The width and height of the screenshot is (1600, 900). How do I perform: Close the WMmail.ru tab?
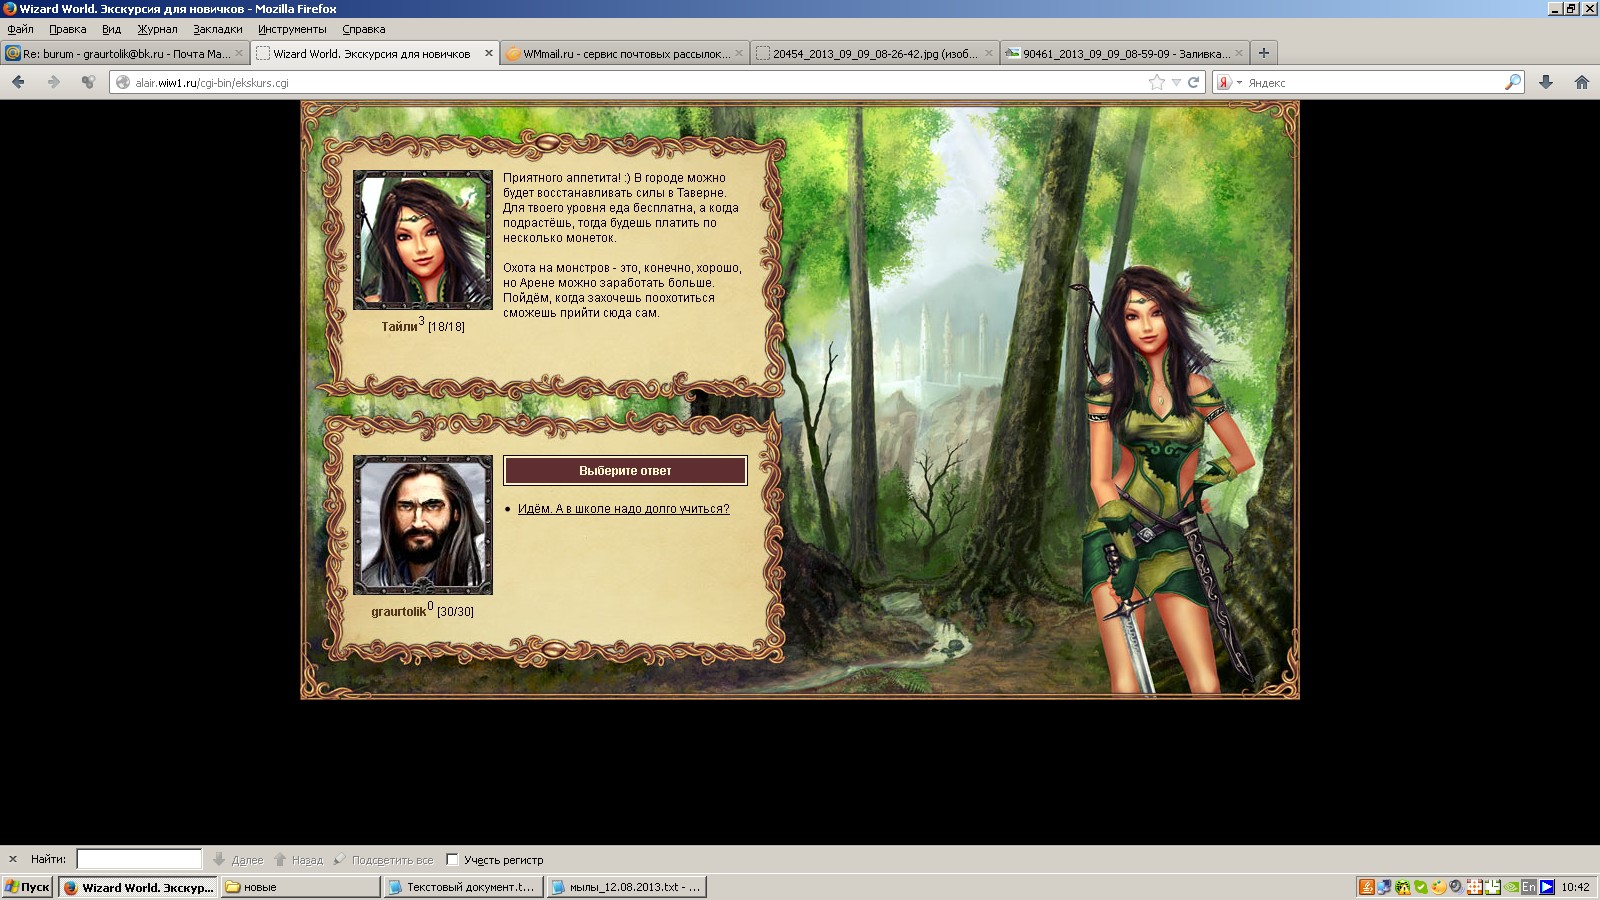click(739, 54)
